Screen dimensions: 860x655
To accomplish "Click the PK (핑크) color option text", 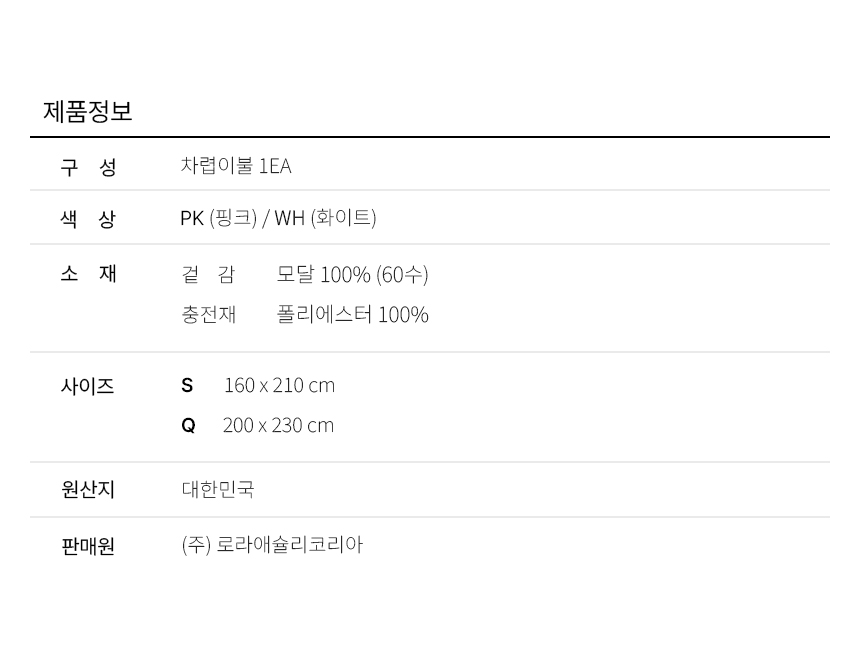I will coord(218,218).
